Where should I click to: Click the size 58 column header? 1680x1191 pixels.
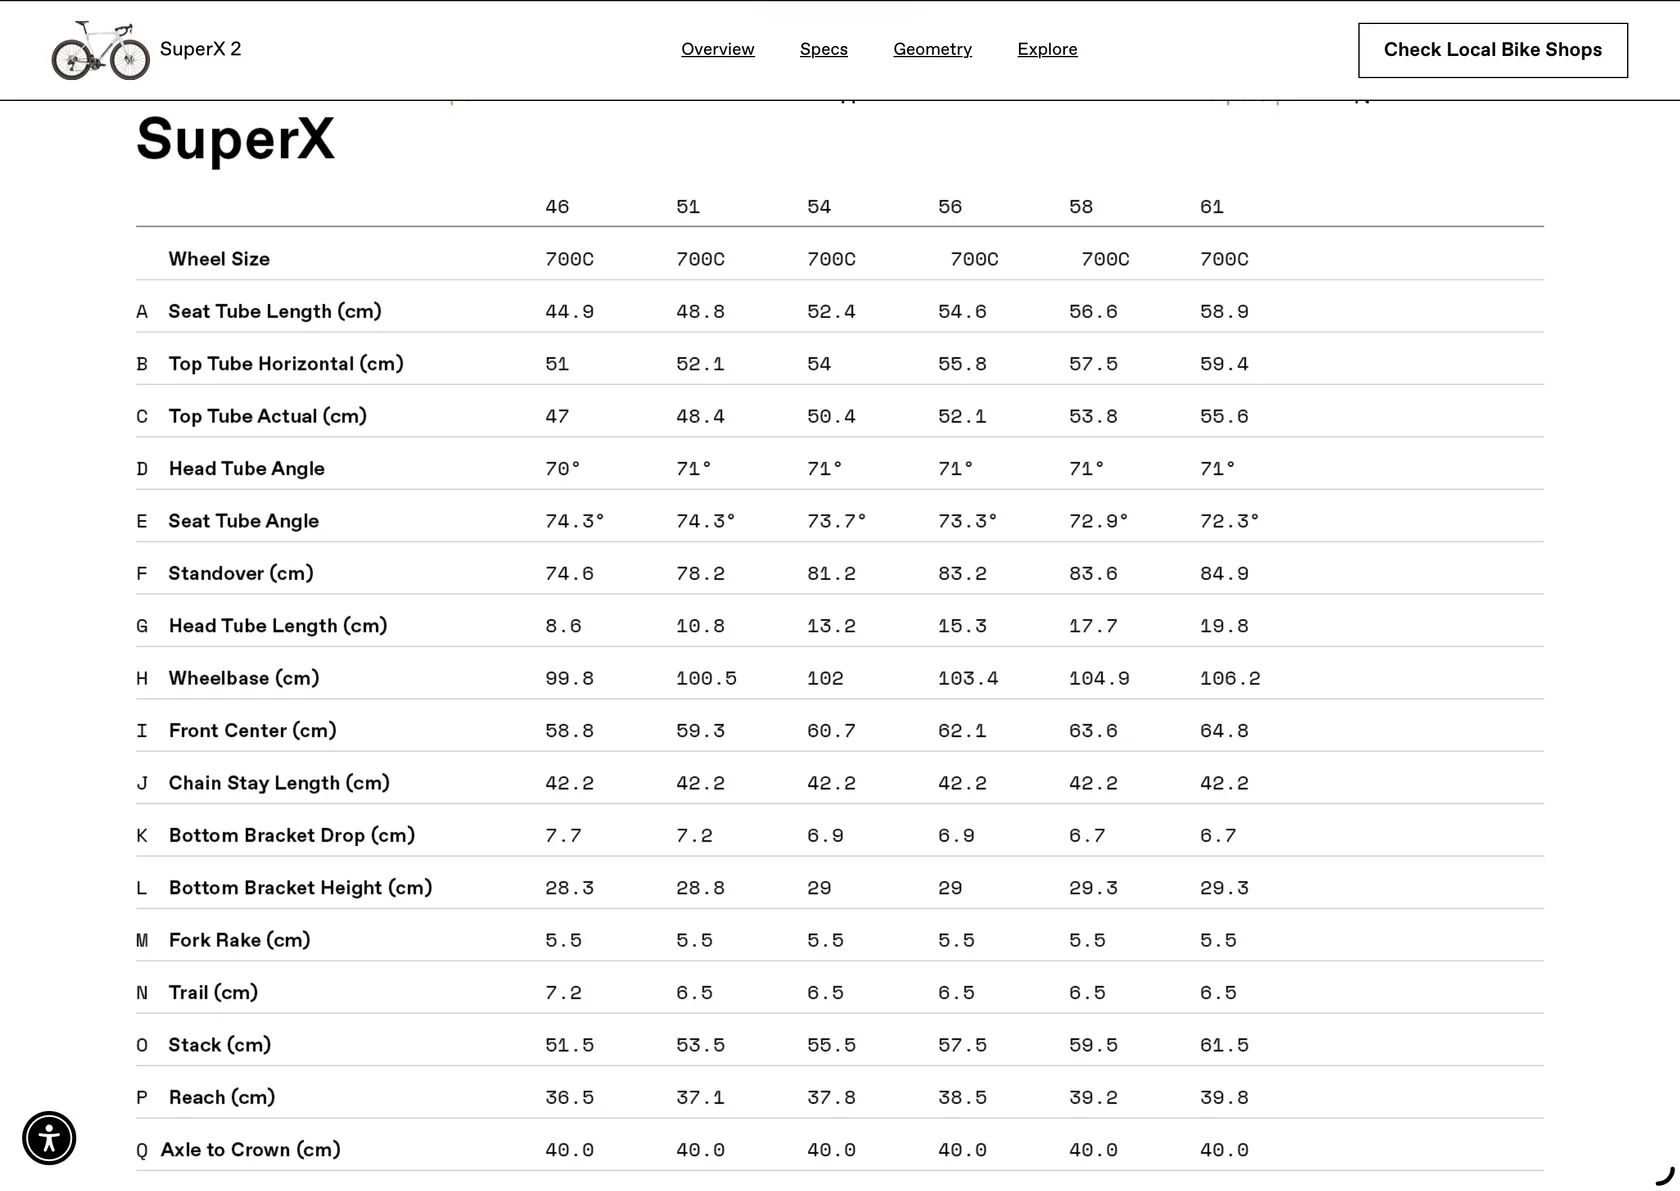pos(1081,207)
